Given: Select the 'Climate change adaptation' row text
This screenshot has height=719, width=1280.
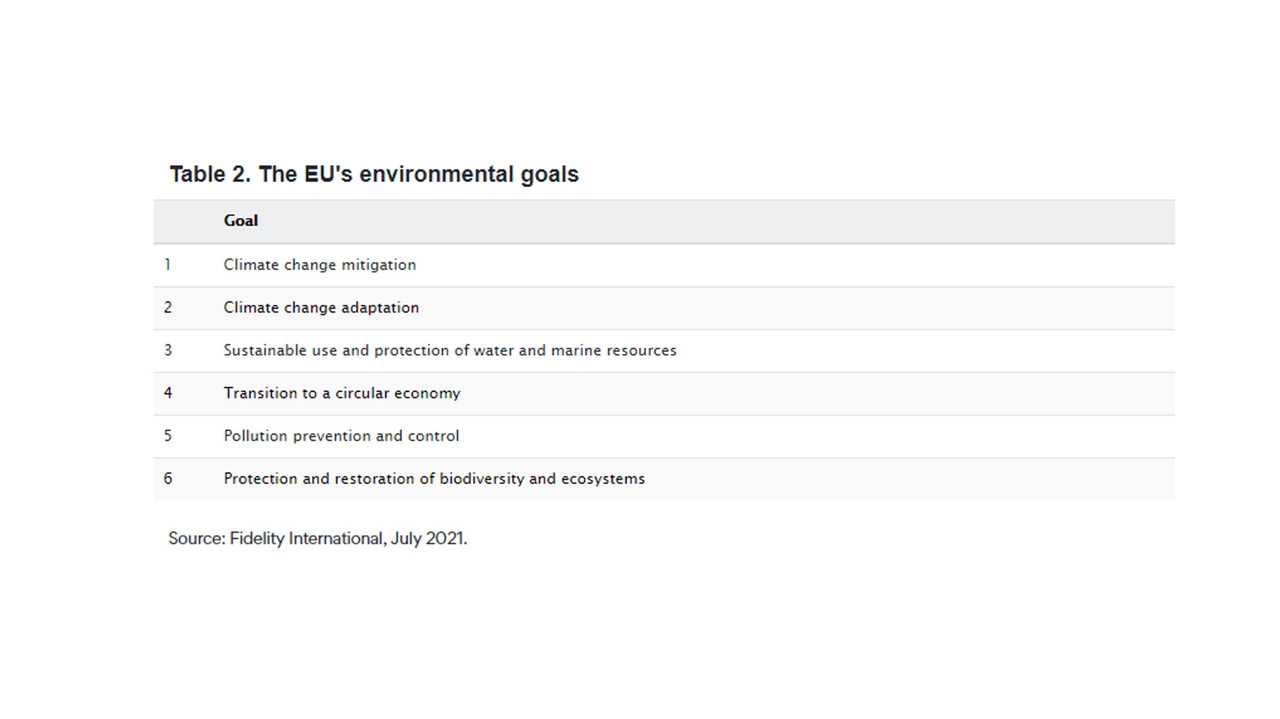Looking at the screenshot, I should [x=321, y=308].
